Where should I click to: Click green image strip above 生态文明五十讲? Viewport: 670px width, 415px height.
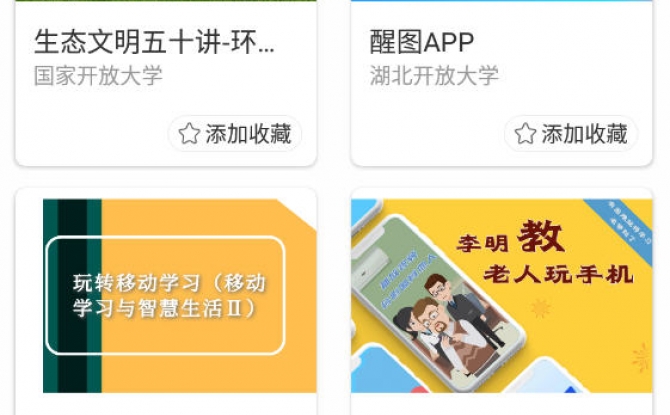166,1
